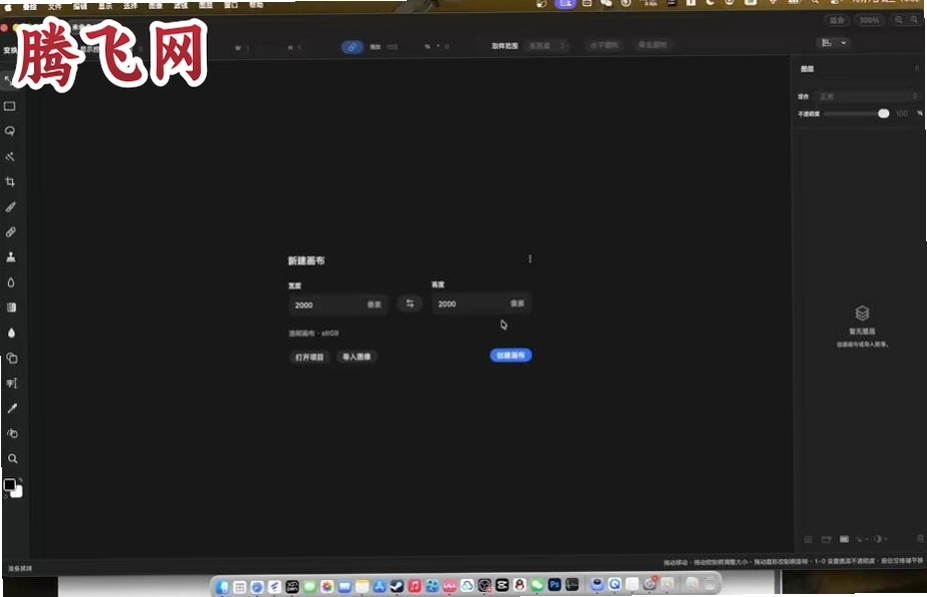Choose the magic wand tool

point(10,157)
